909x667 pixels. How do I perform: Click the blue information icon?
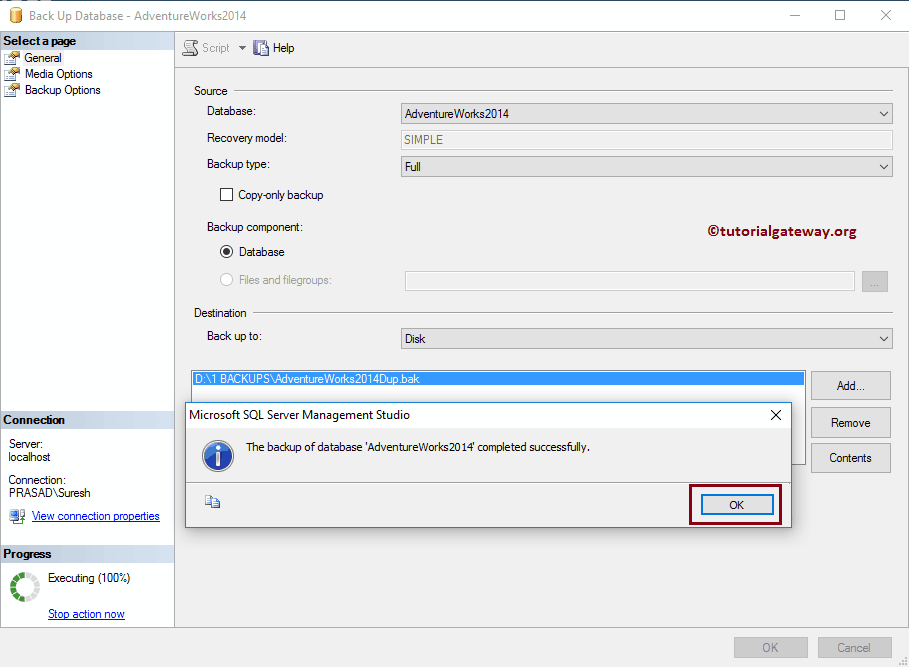tap(218, 455)
